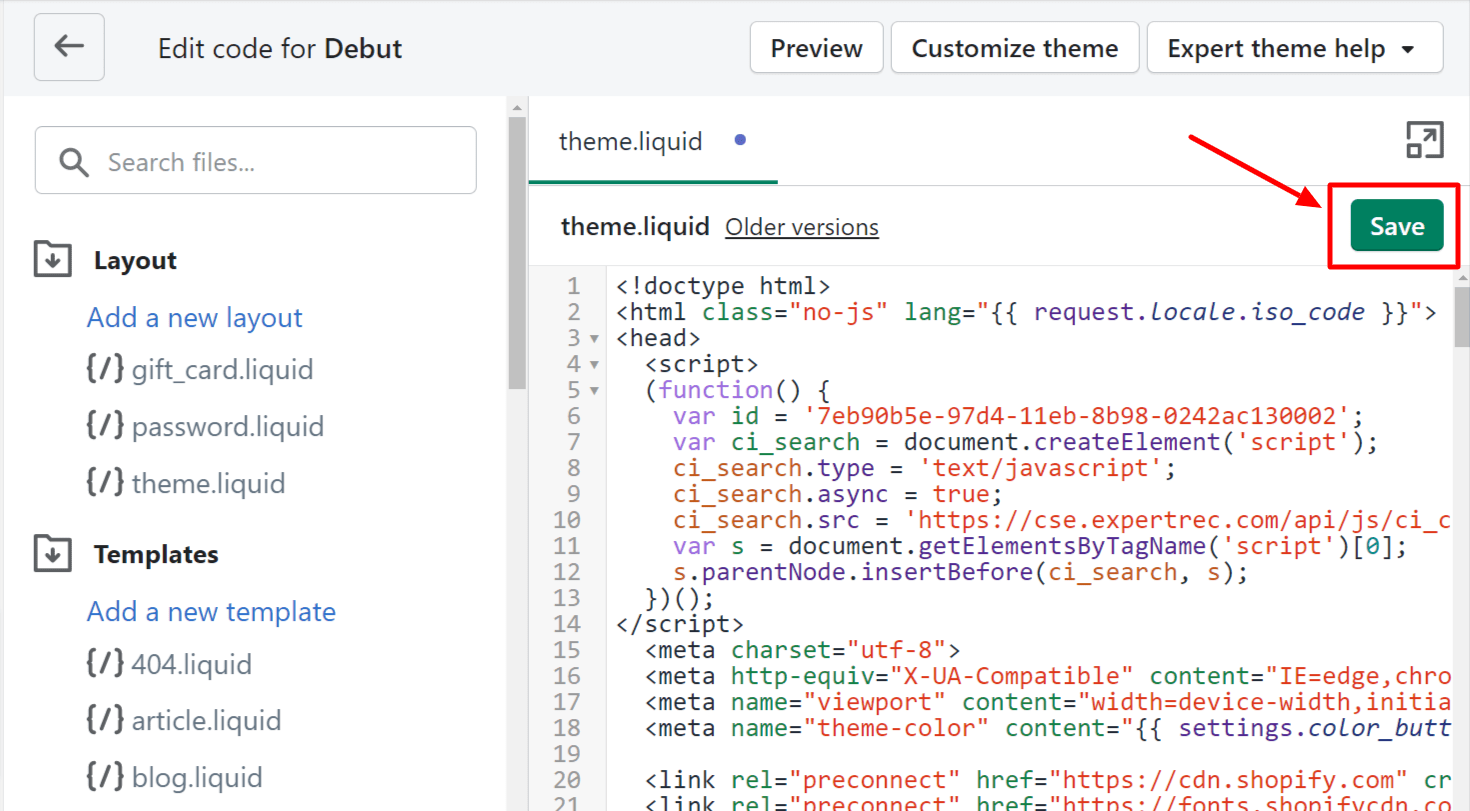Click the magnifier icon in Search files
The width and height of the screenshot is (1470, 811).
point(74,160)
